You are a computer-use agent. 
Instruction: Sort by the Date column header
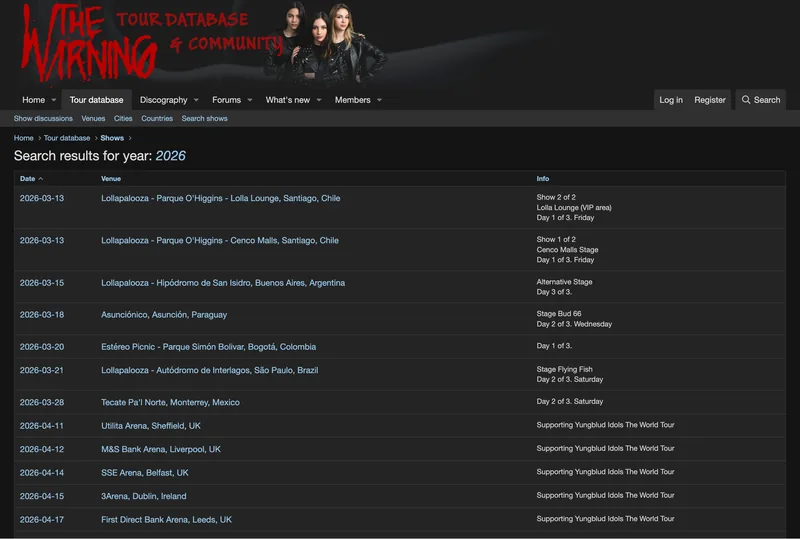[27, 179]
